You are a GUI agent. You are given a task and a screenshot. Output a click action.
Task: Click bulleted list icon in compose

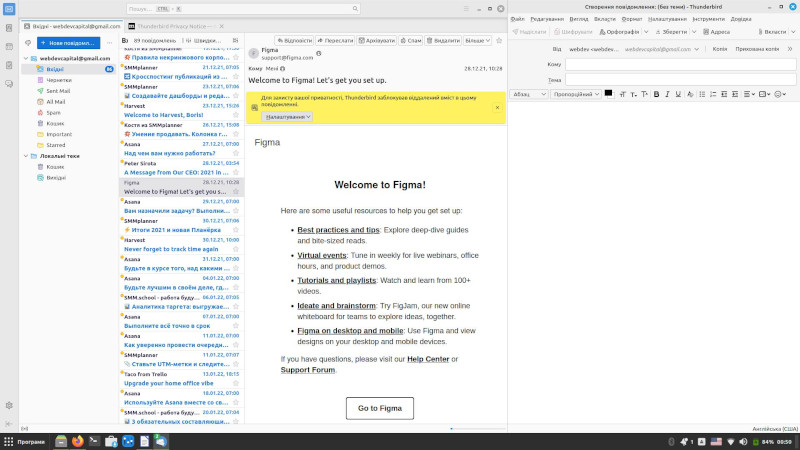(703, 94)
